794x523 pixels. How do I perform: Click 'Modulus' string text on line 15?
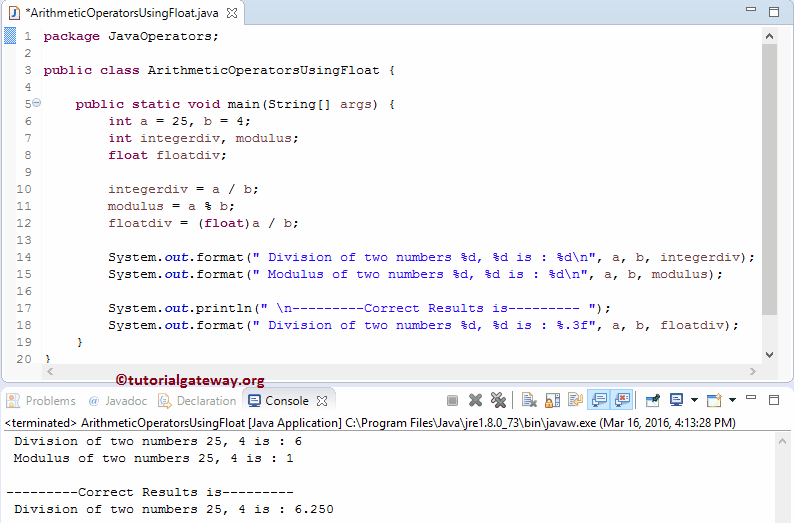pyautogui.click(x=296, y=274)
